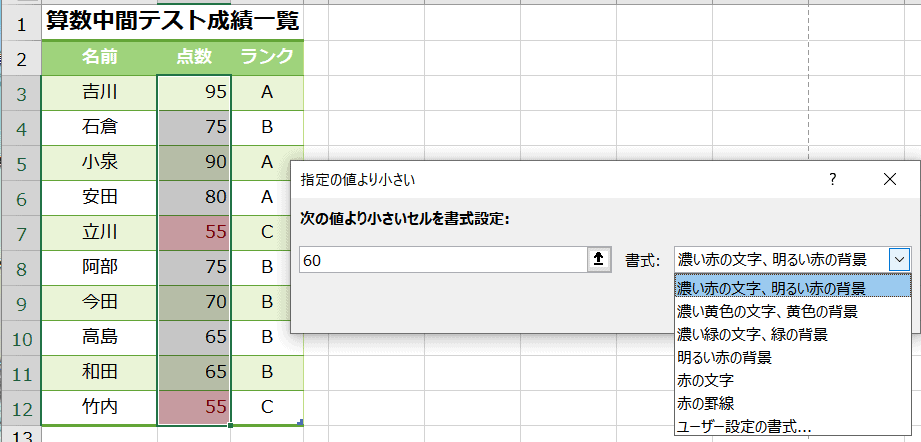Screen dimensions: 921x442
Task: Select the 名前 header cell
Action: click(99, 57)
